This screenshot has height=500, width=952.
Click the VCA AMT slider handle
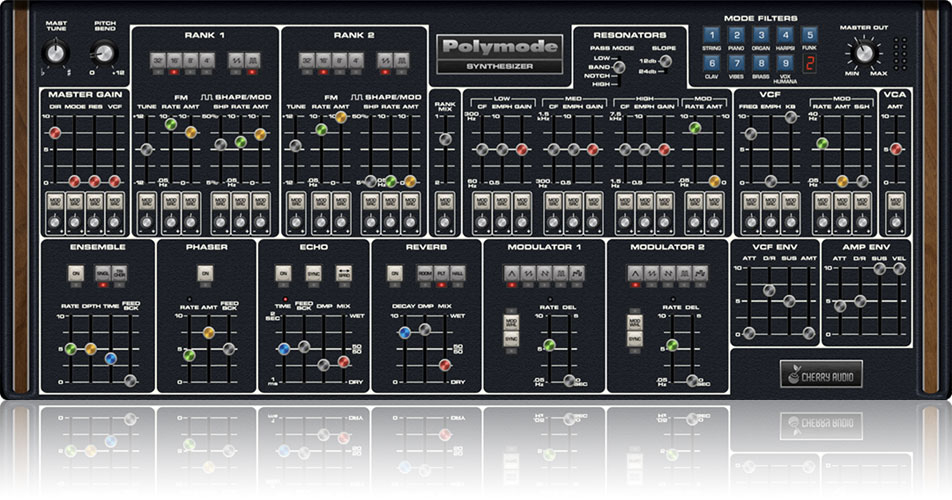click(896, 149)
